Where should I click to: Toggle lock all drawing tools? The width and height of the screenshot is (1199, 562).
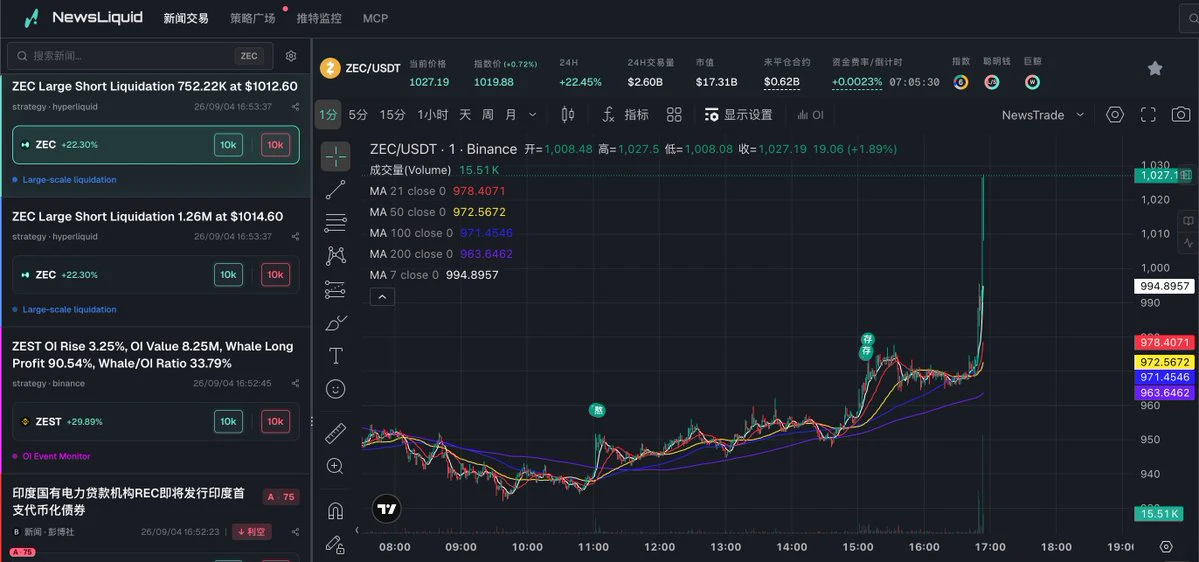click(335, 544)
